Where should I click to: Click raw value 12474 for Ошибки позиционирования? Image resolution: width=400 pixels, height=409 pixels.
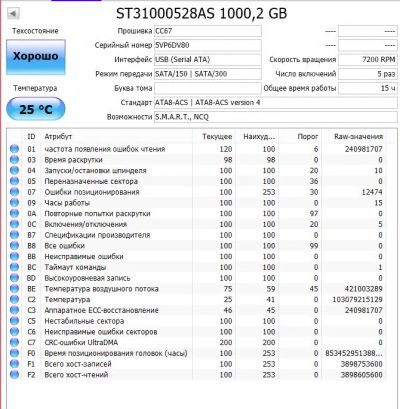372,192
